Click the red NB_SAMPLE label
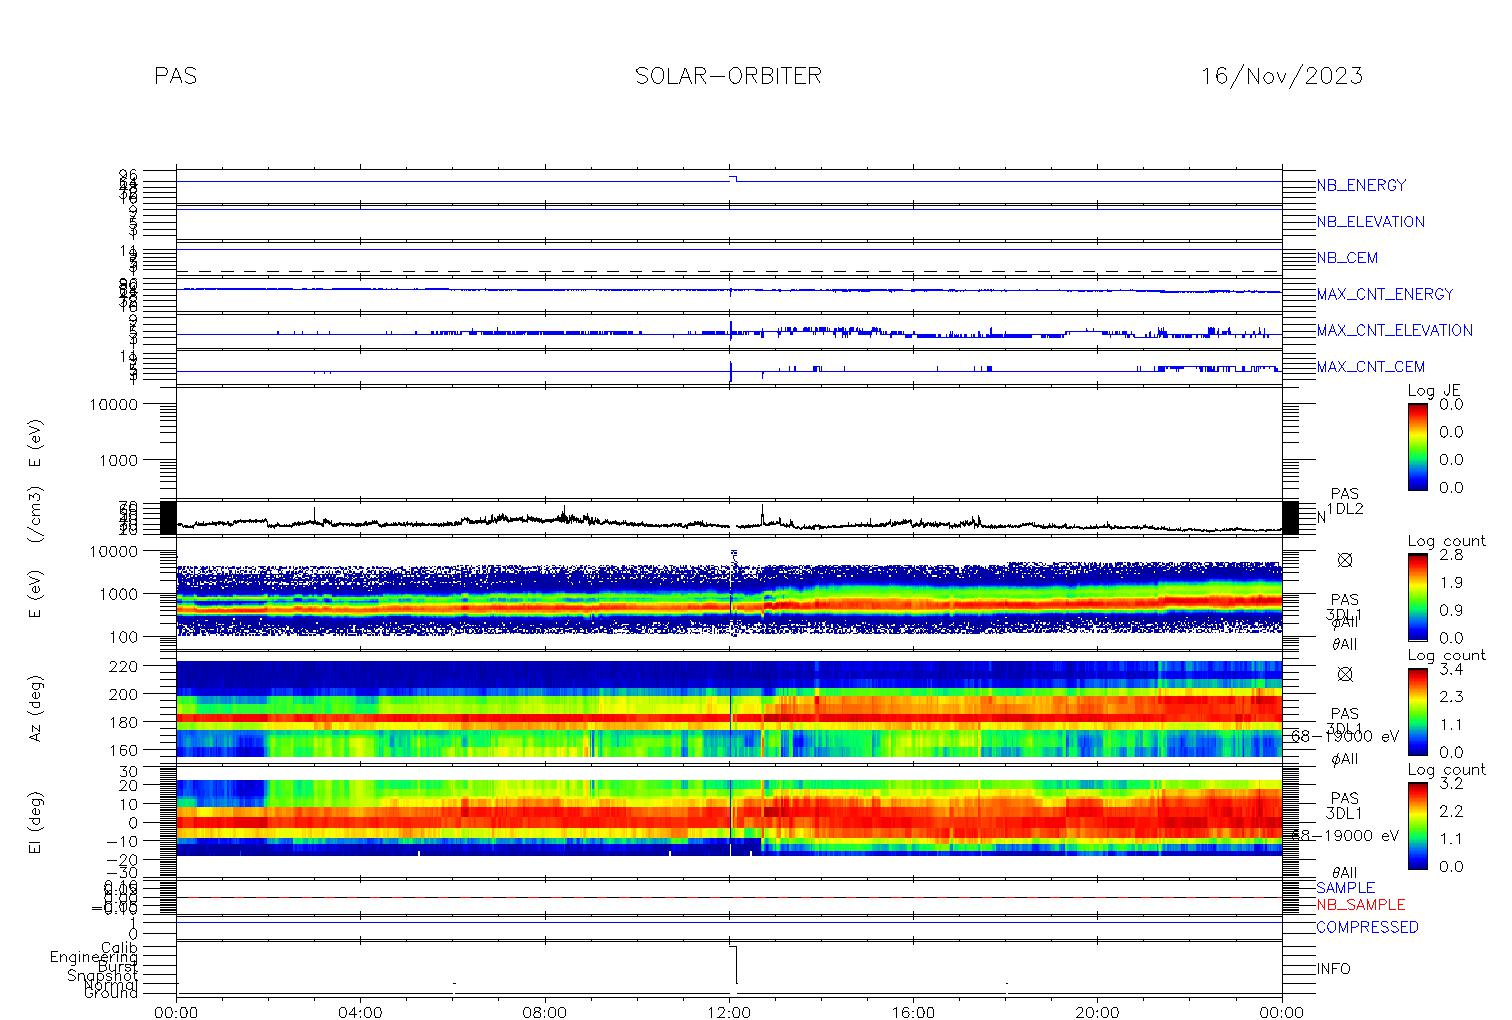Viewport: 1512px width, 1020px height. [x=1360, y=905]
